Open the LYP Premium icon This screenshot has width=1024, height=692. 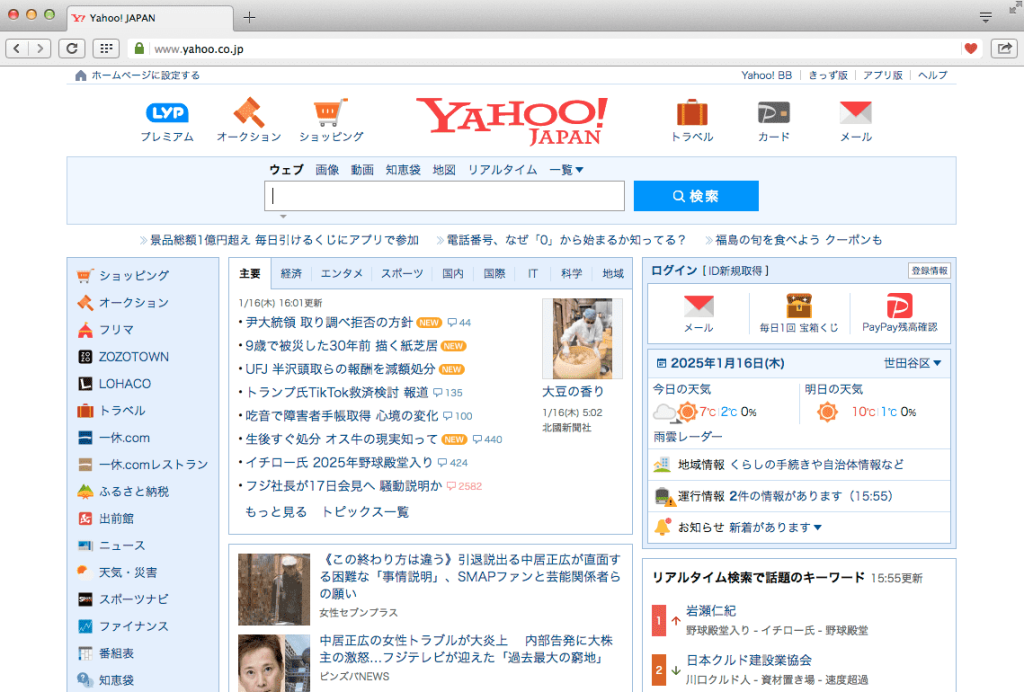167,113
